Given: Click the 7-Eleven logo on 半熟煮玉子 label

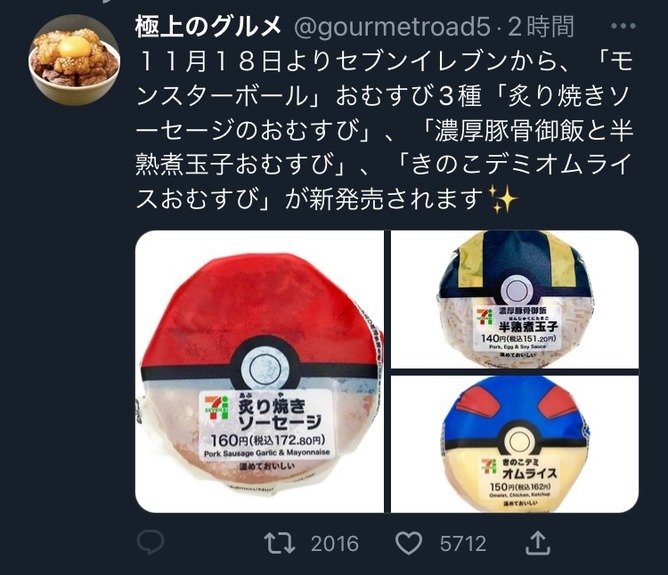Looking at the screenshot, I should 485,316.
